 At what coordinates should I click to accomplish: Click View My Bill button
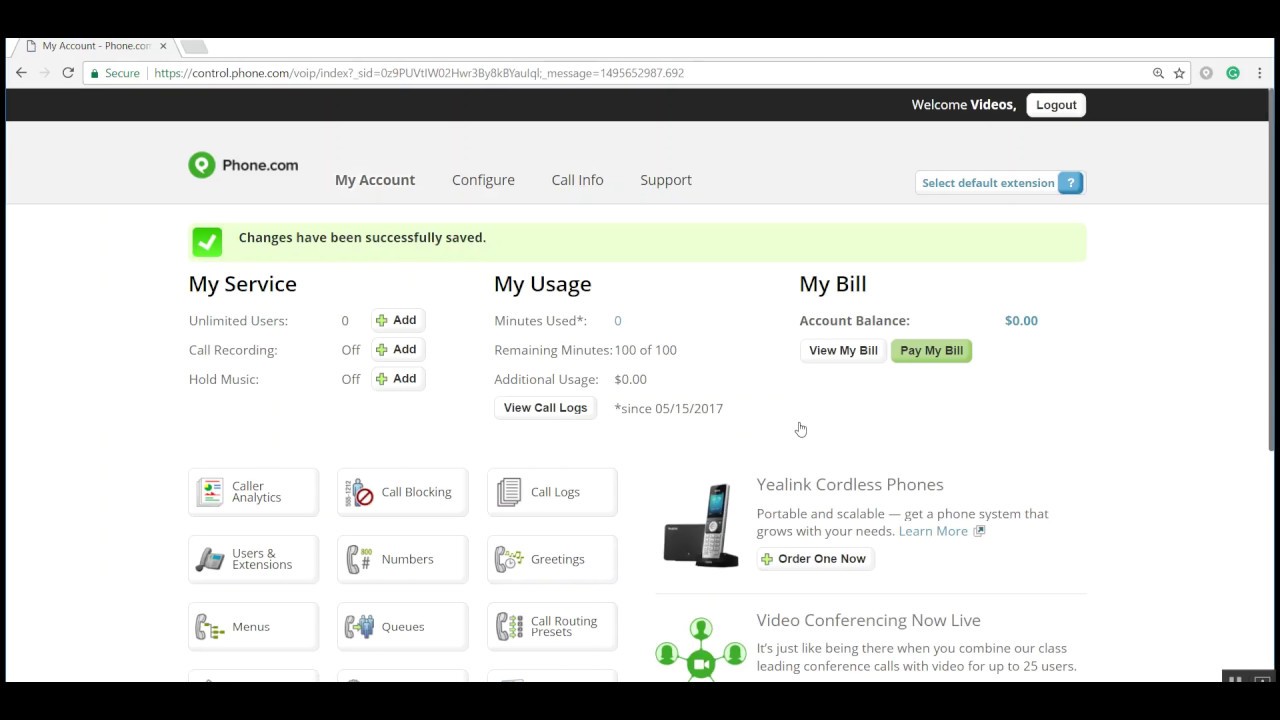[x=843, y=350]
